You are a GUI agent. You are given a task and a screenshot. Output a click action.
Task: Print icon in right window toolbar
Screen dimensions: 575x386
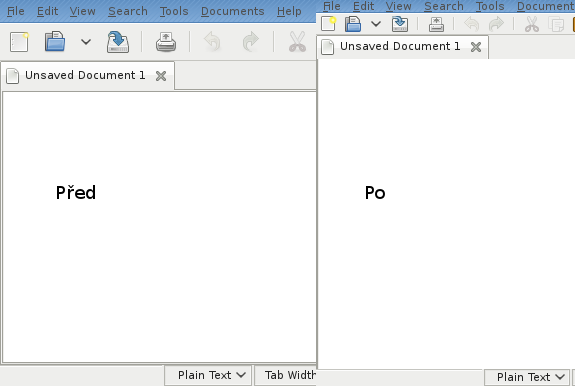436,25
